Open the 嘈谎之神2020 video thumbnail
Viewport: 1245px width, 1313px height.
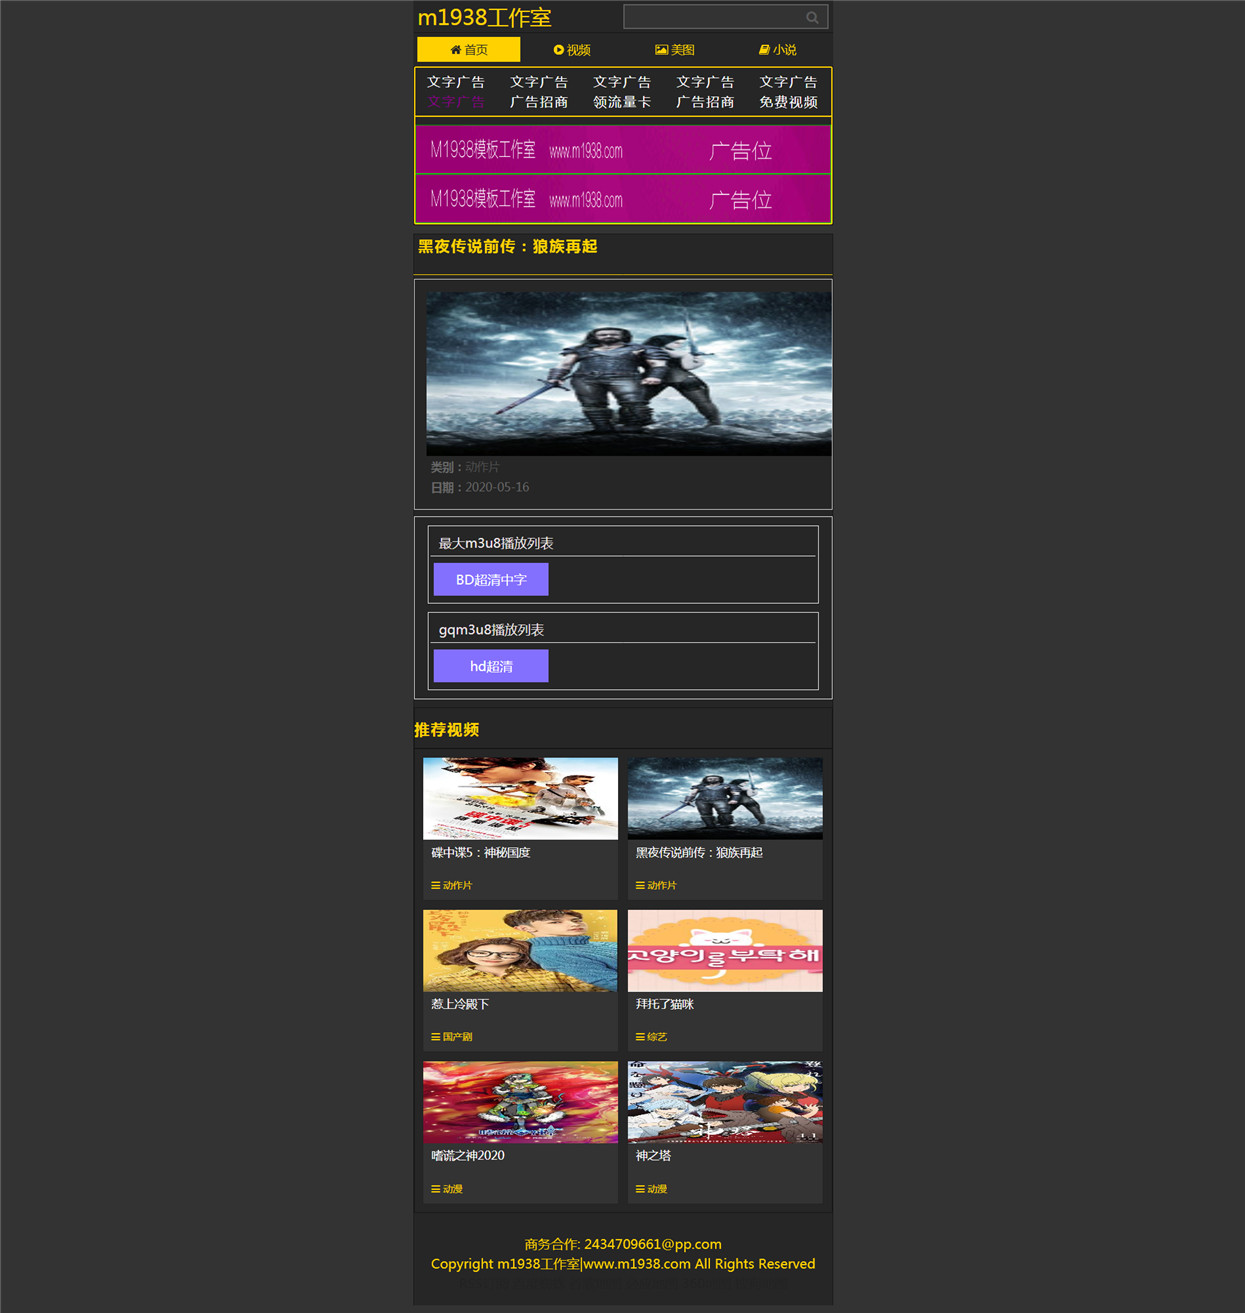pos(520,1102)
